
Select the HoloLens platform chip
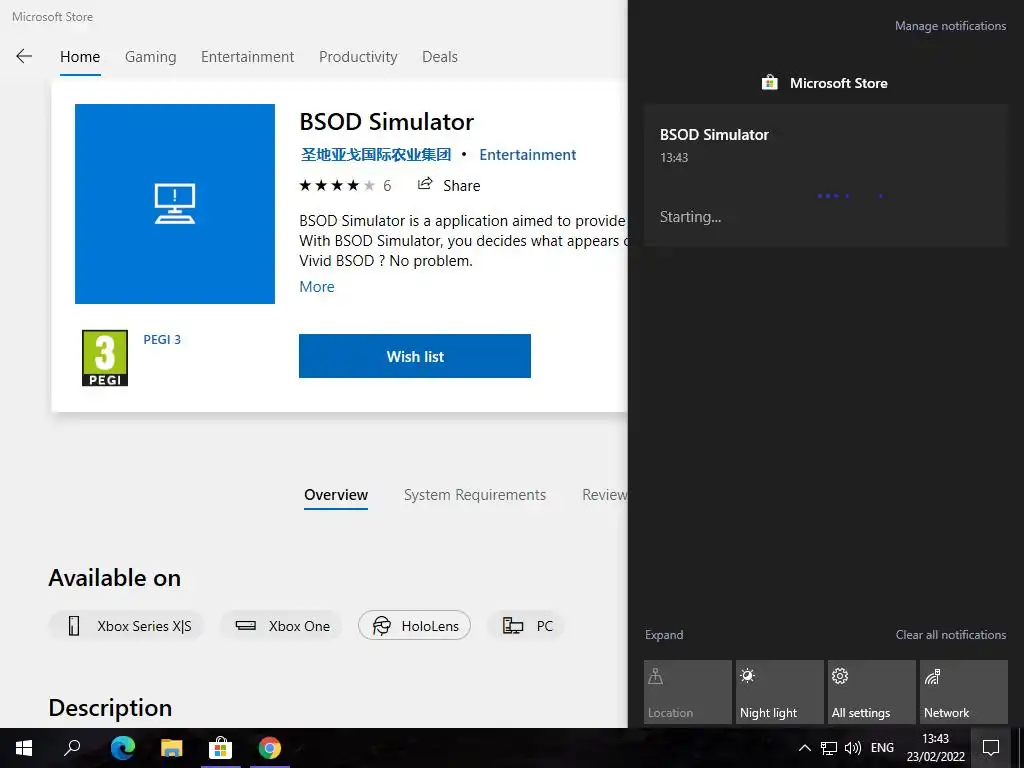tap(415, 626)
